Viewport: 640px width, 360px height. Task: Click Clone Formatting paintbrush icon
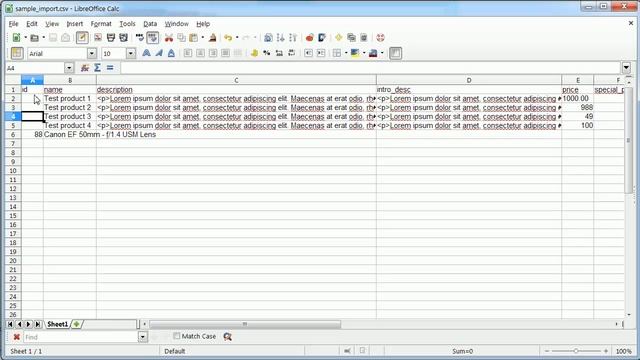213,38
